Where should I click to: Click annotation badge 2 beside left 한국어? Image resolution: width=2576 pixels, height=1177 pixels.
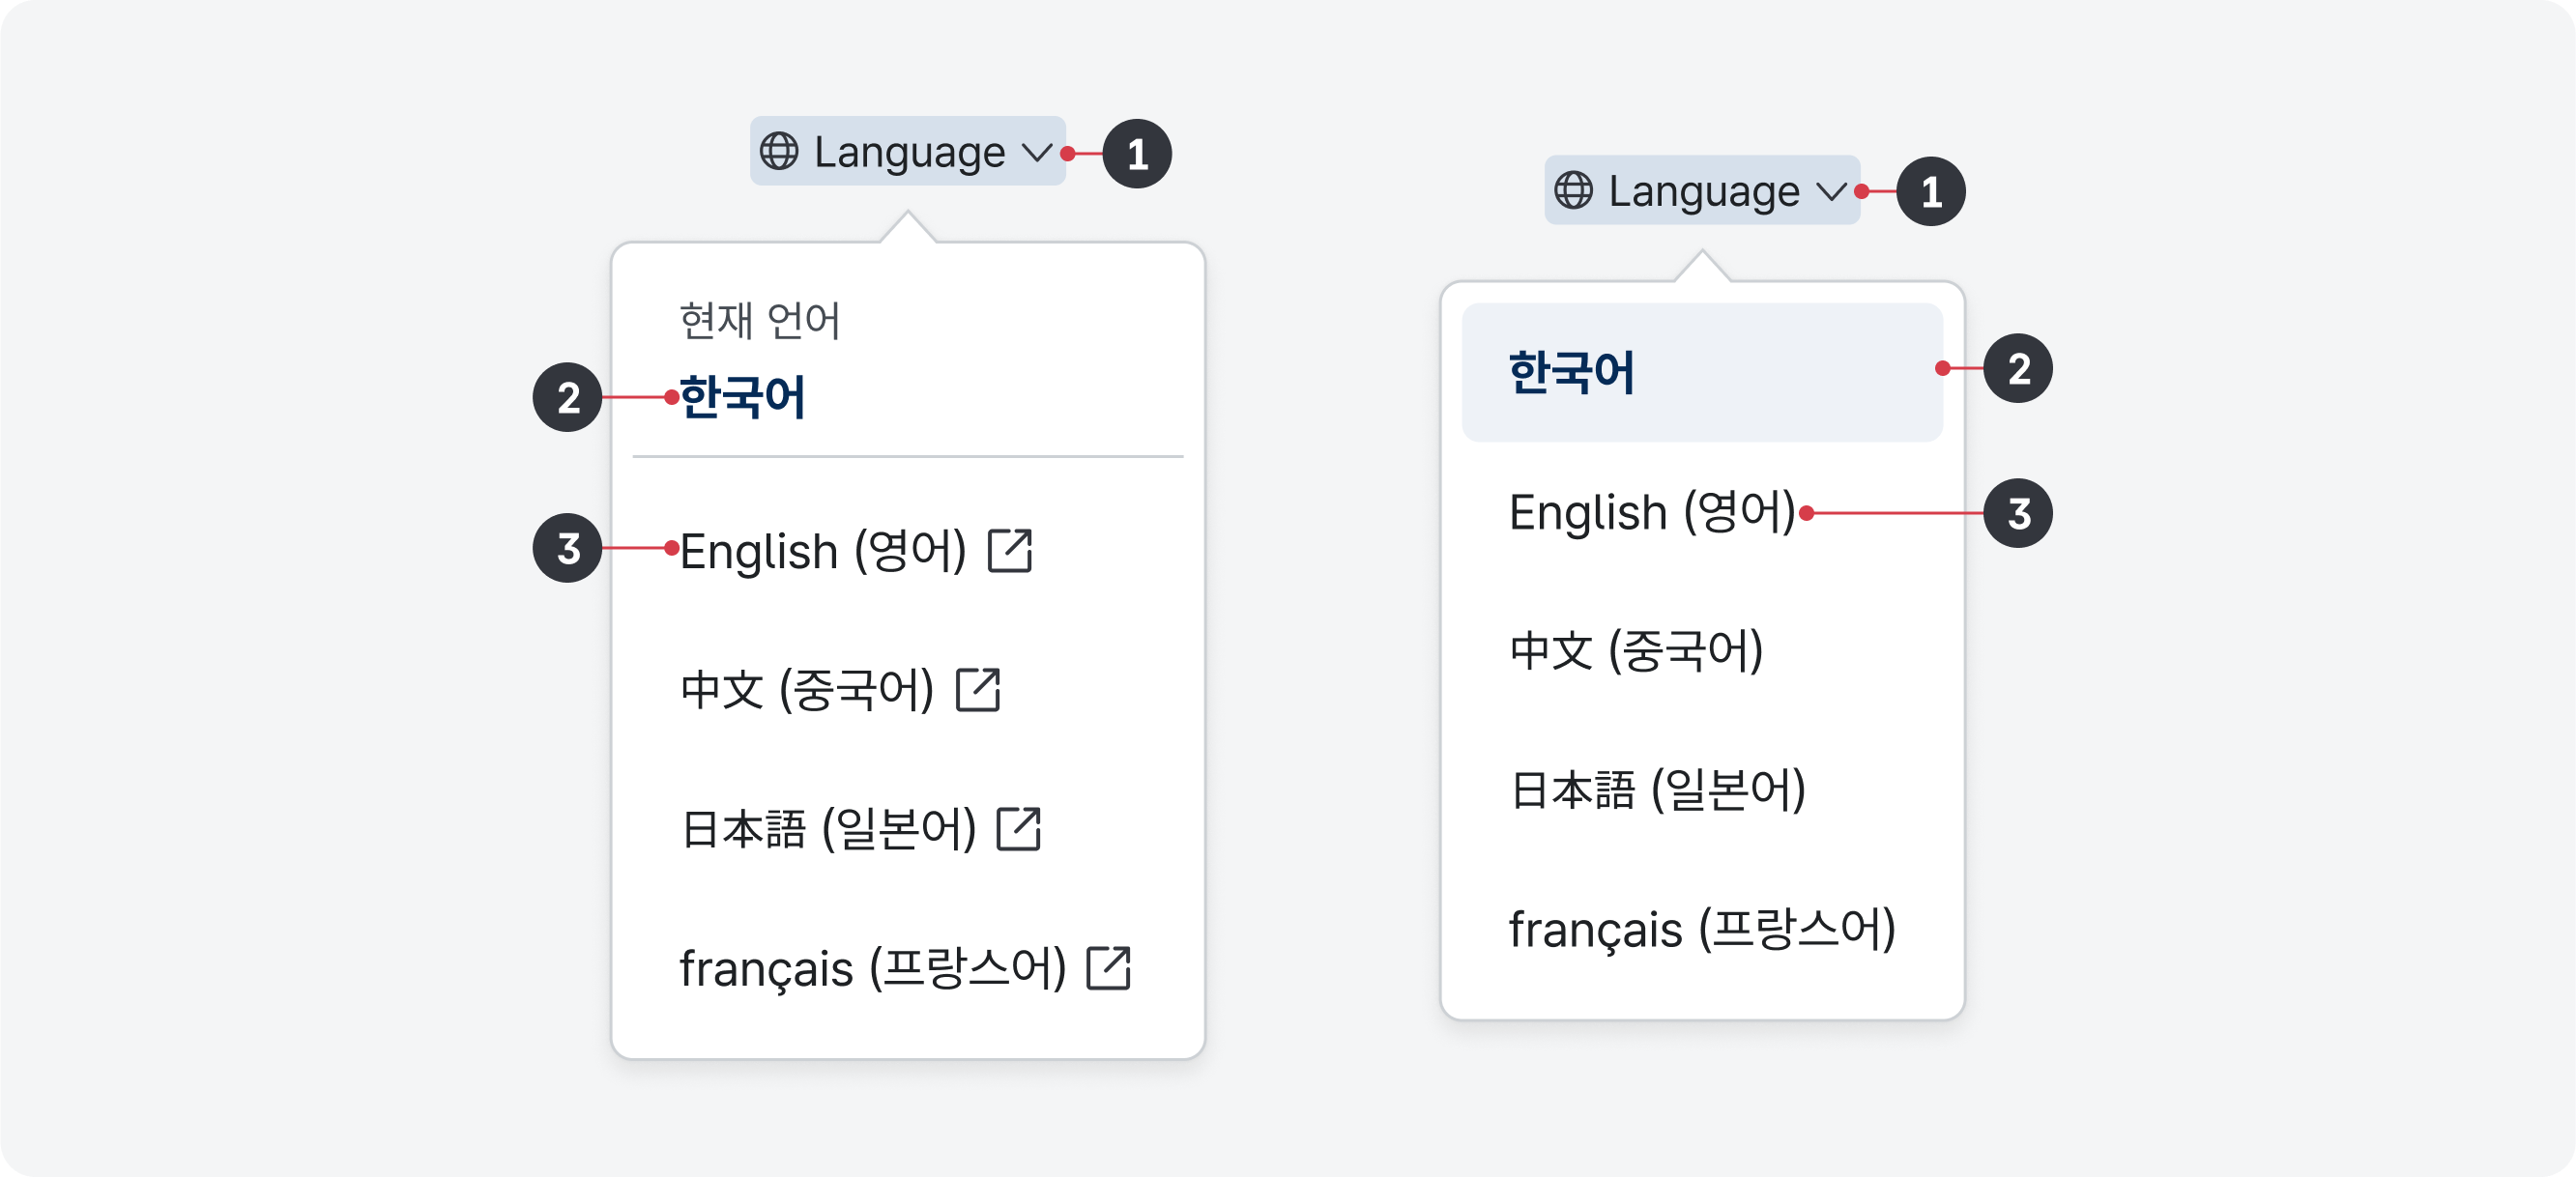(567, 398)
